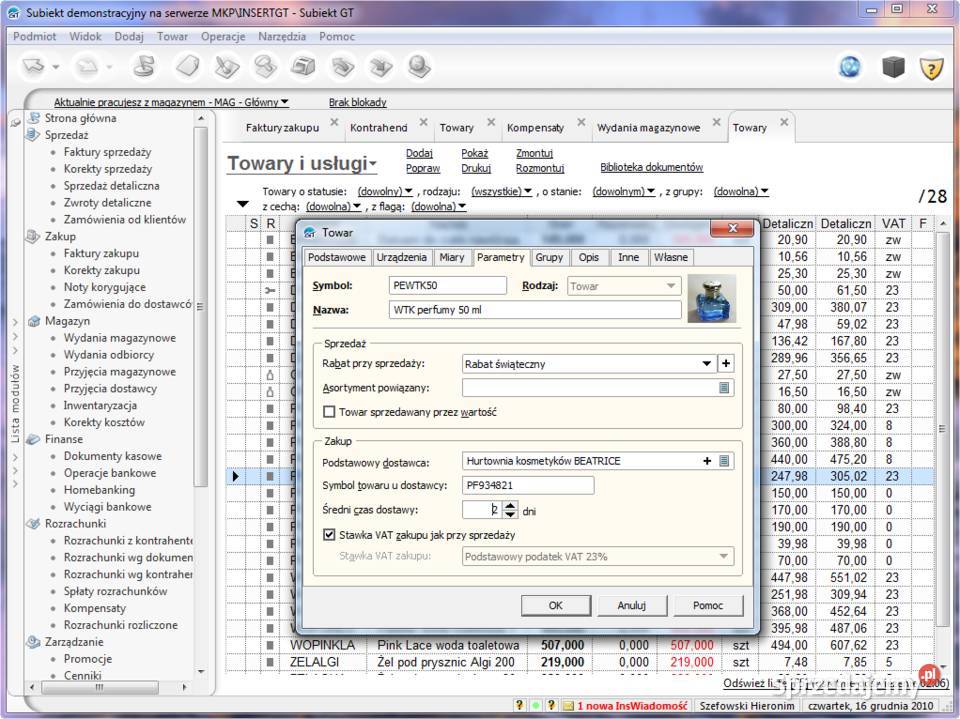Click the plus icon beside Rabat świąteczny
Viewport: 960px width, 719px height.
coord(727,364)
